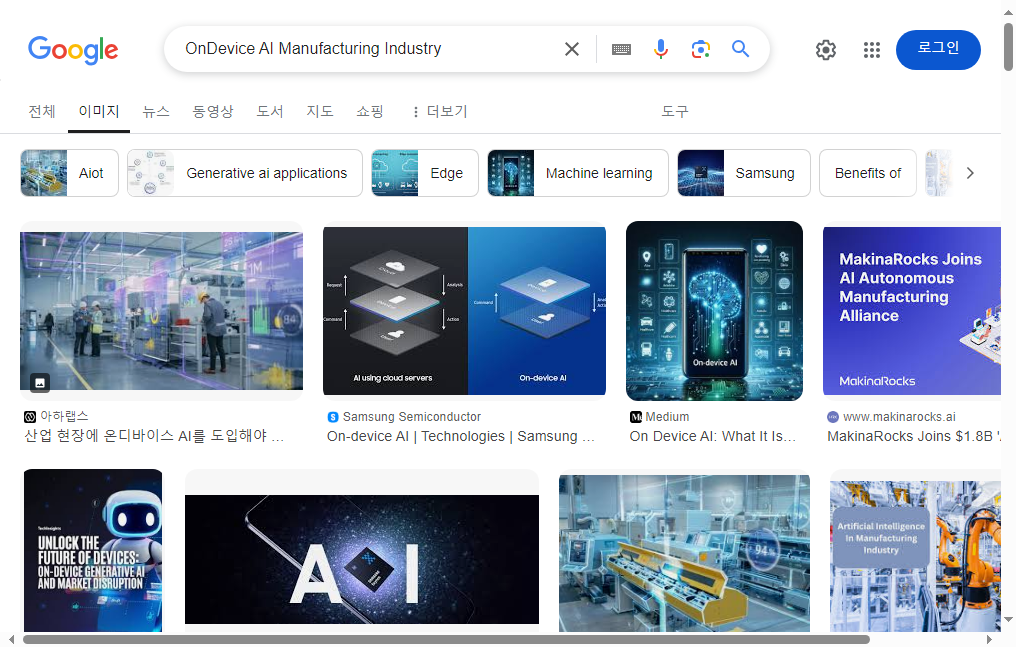The height and width of the screenshot is (647, 1016).
Task: Open MakinaRocks Joins $1.8B link
Action: click(914, 437)
